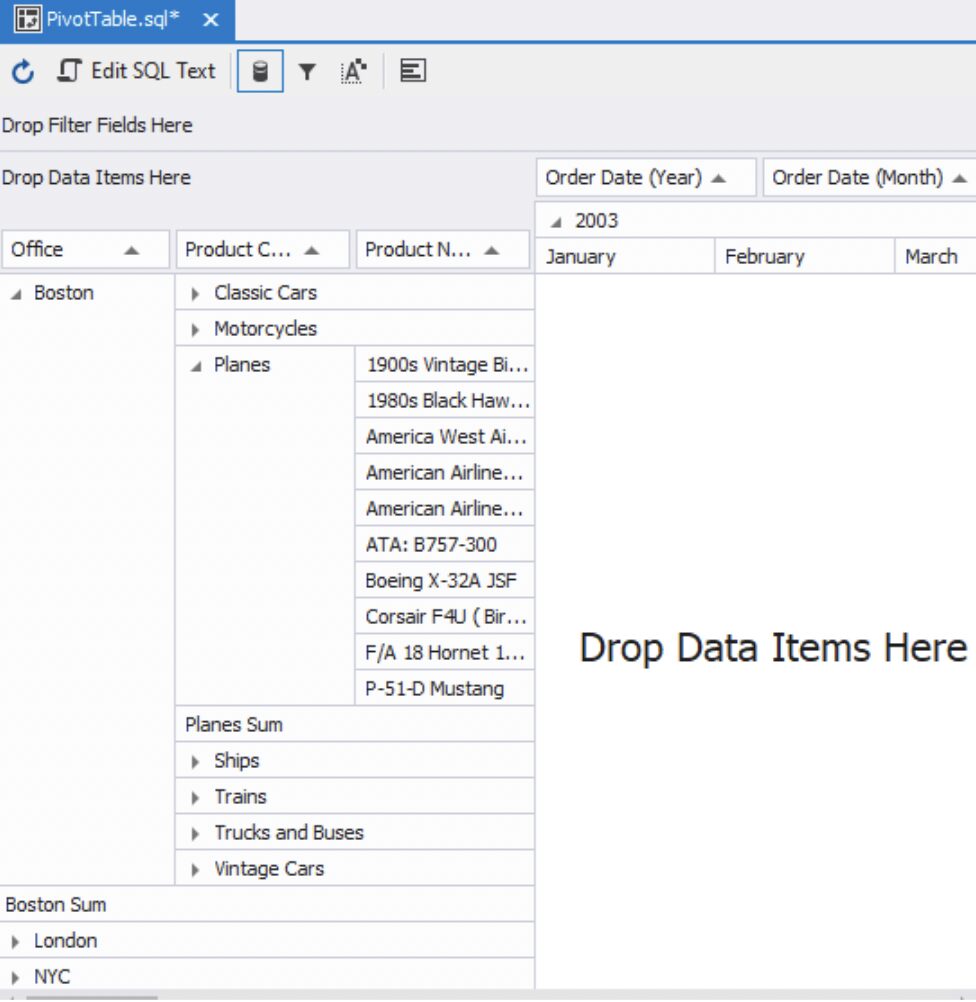This screenshot has height=1002, width=976.
Task: Expand the London office row
Action: [x=16, y=942]
